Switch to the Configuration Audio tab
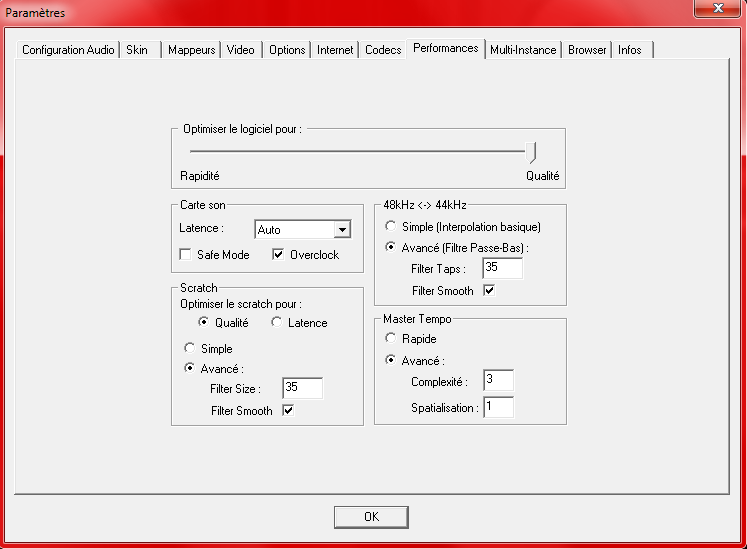The width and height of the screenshot is (747, 549). pyautogui.click(x=69, y=50)
